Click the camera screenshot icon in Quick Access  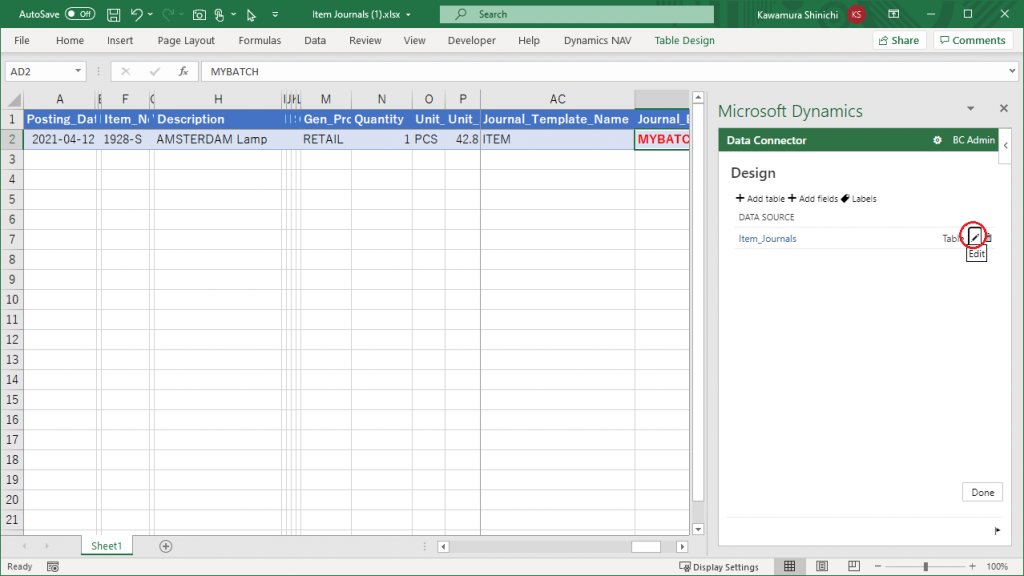[199, 14]
